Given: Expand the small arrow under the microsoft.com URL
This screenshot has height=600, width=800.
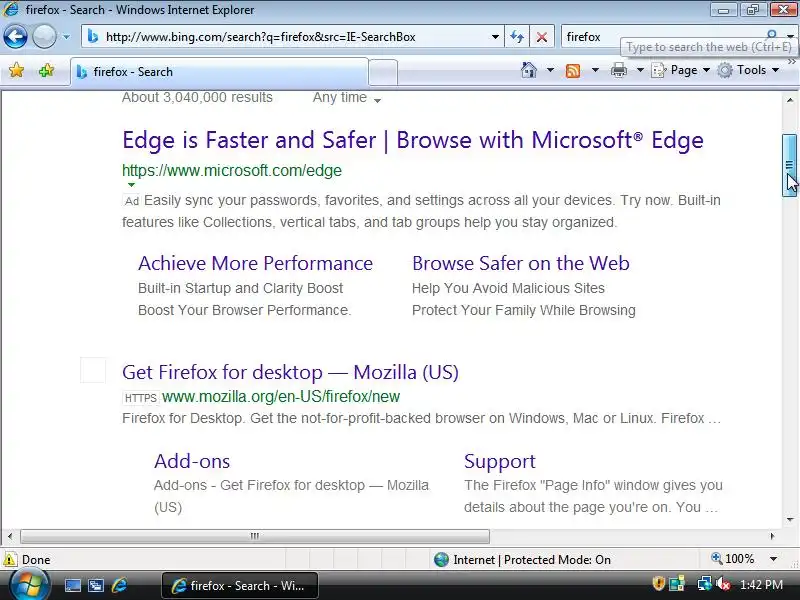Looking at the screenshot, I should coord(131,185).
